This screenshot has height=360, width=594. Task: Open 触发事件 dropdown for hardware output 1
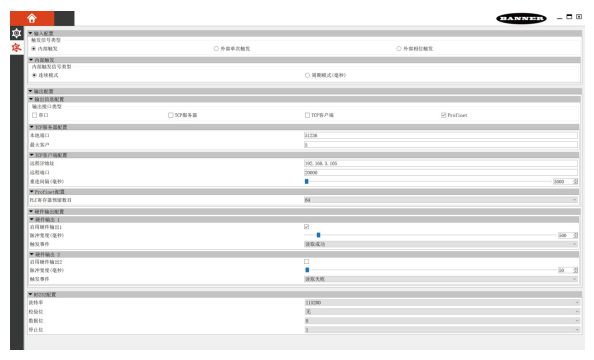[x=441, y=244]
